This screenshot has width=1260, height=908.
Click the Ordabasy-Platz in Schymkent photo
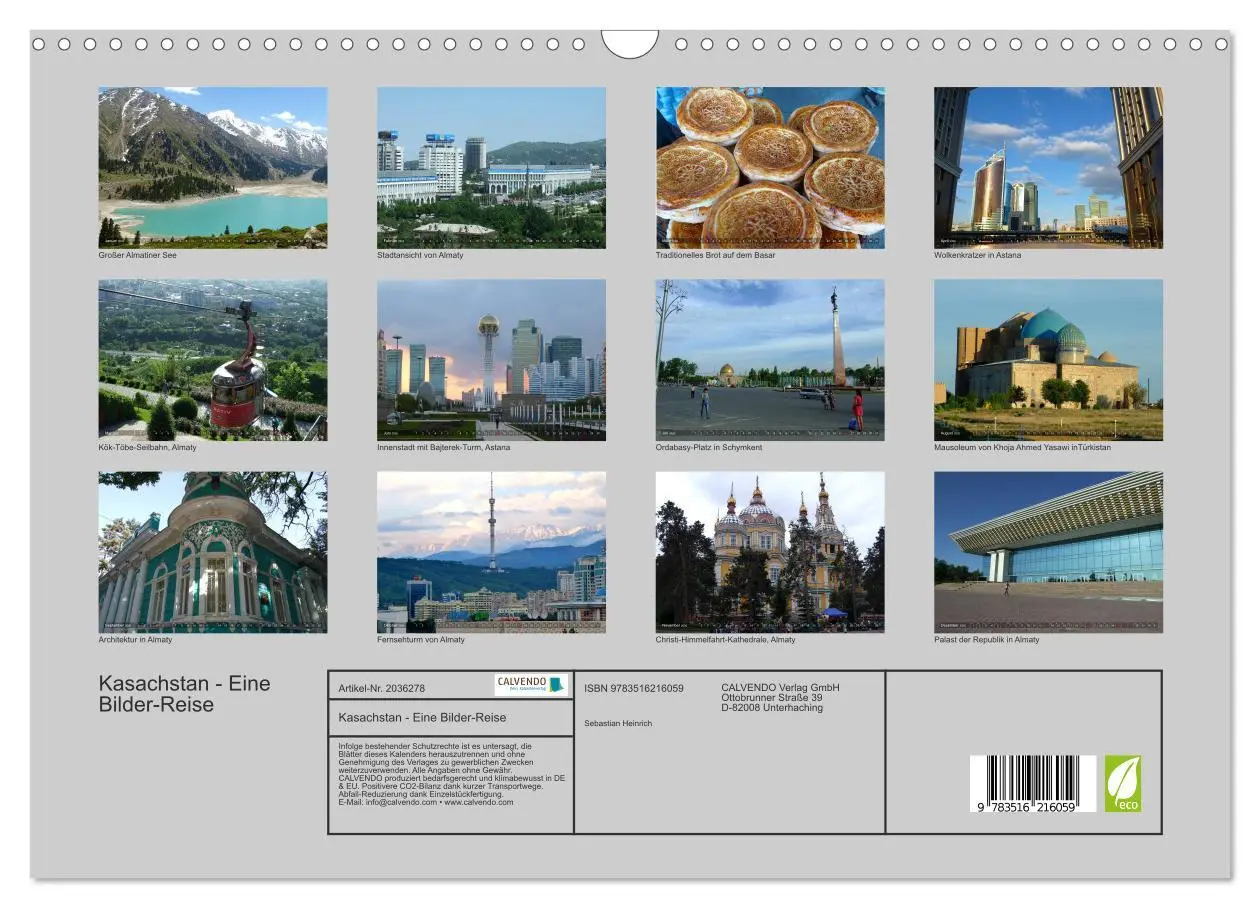770,360
